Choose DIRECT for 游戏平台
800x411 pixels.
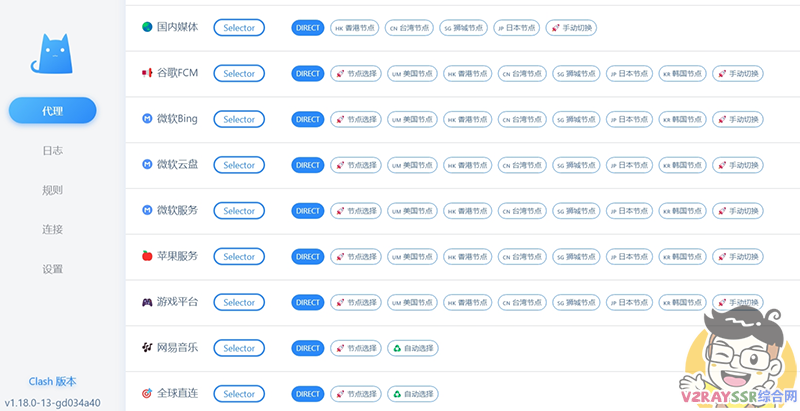tap(308, 302)
